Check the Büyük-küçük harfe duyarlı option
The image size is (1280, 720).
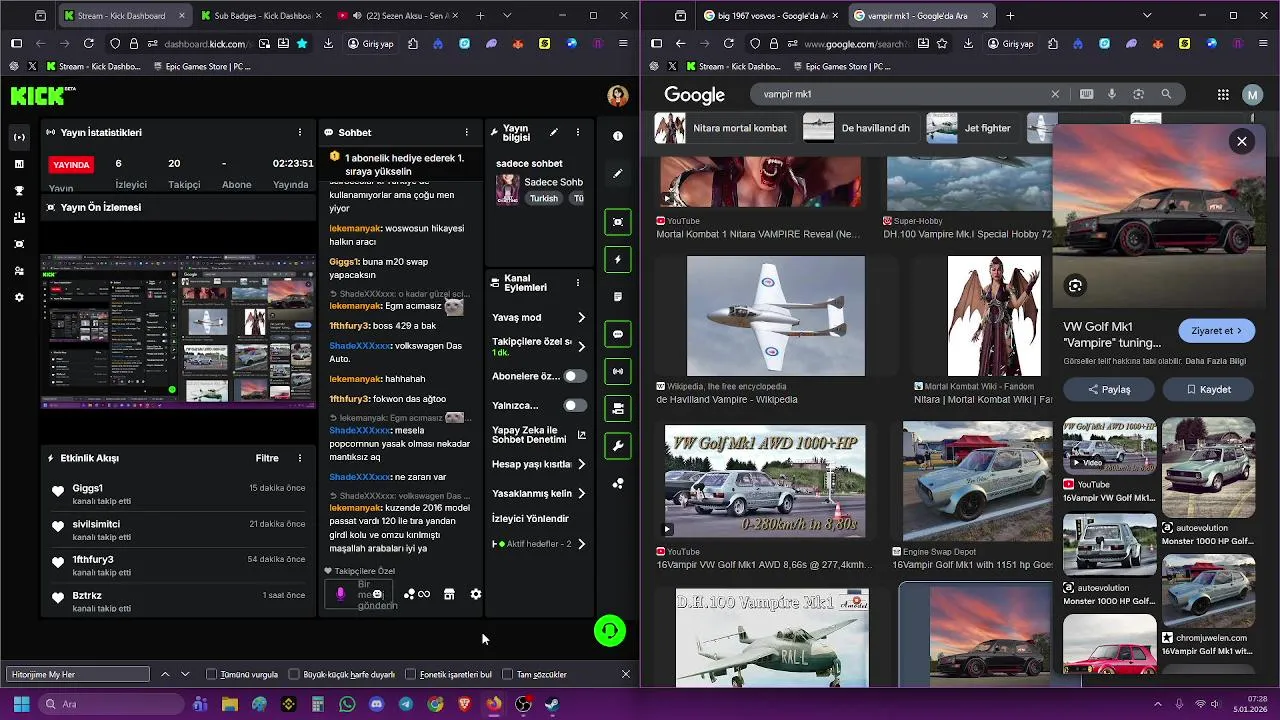point(294,675)
